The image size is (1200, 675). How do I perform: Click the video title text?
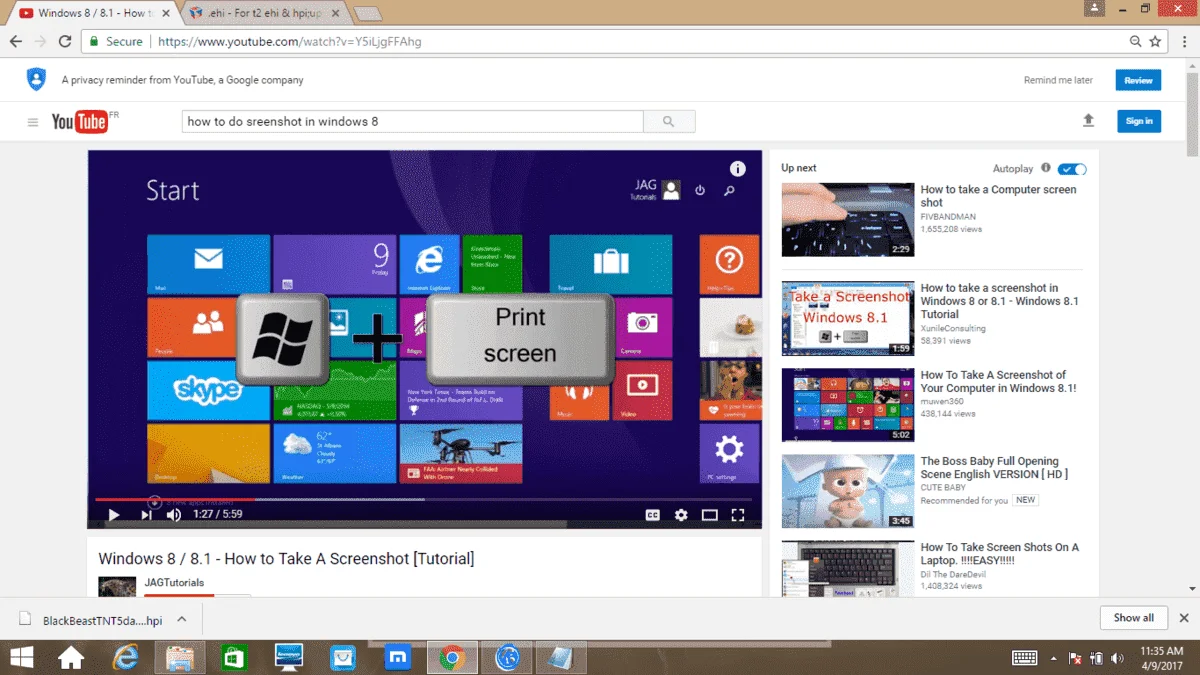286,558
